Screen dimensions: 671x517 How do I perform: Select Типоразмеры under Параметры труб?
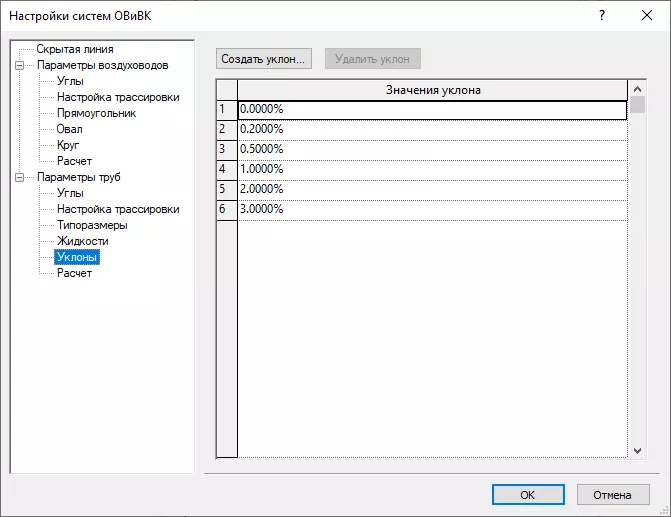pos(92,225)
